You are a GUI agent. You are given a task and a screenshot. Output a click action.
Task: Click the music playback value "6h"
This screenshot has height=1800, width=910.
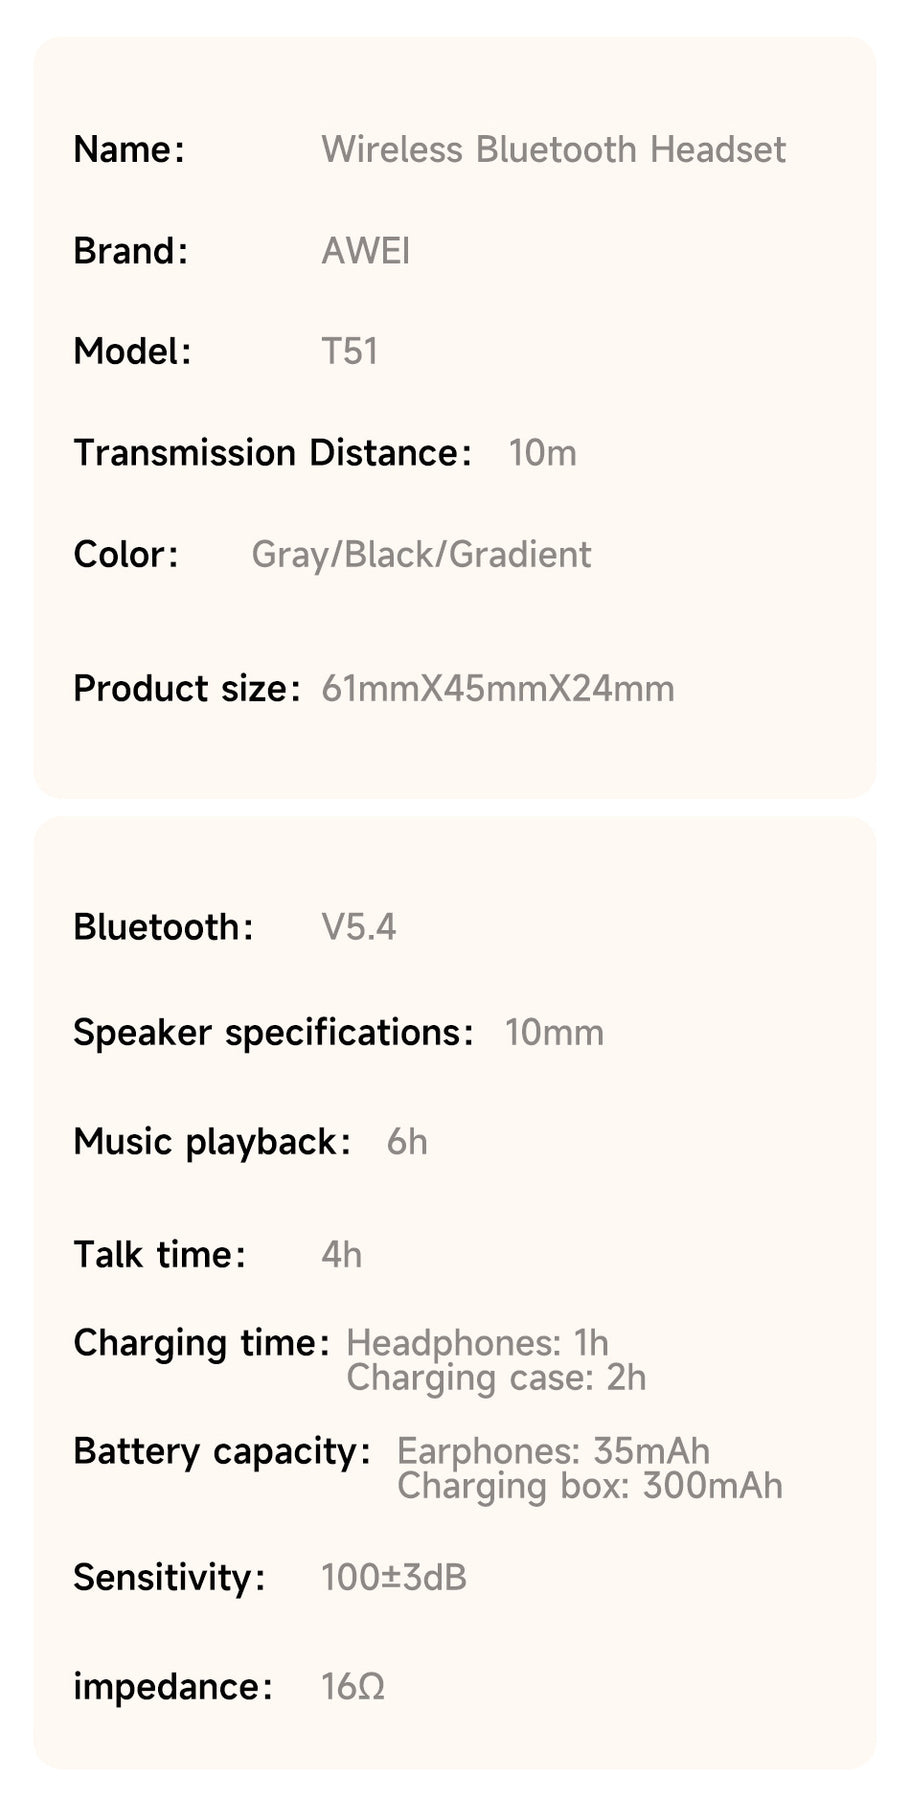[407, 1142]
